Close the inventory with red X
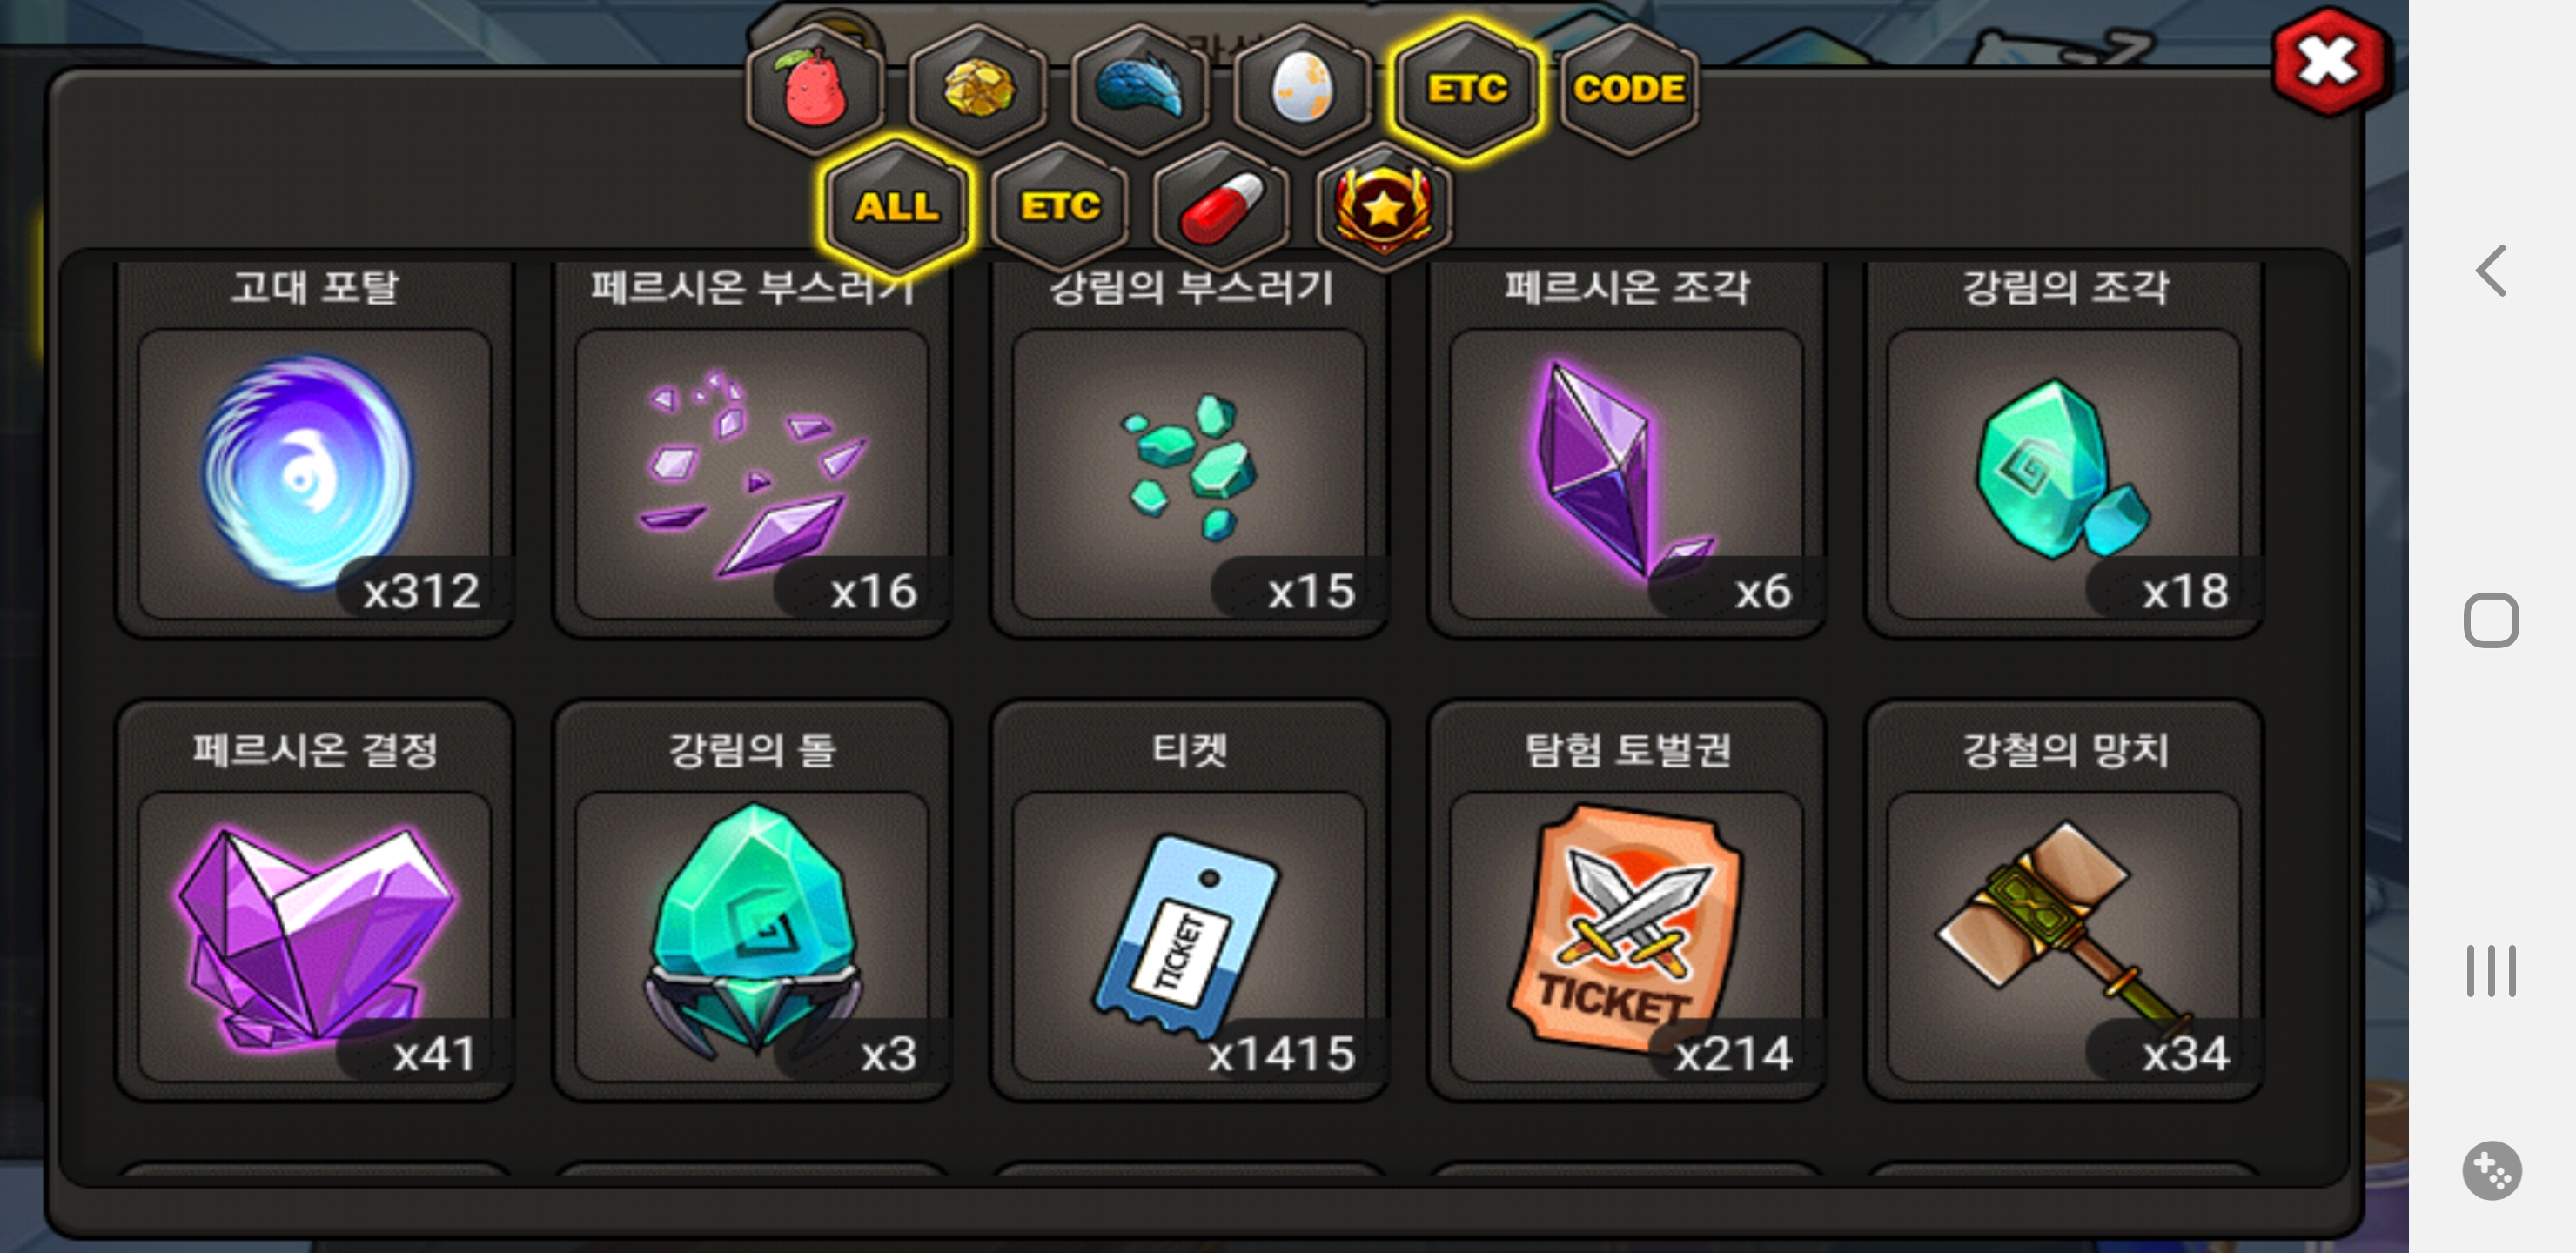The image size is (2576, 1253). [2328, 62]
